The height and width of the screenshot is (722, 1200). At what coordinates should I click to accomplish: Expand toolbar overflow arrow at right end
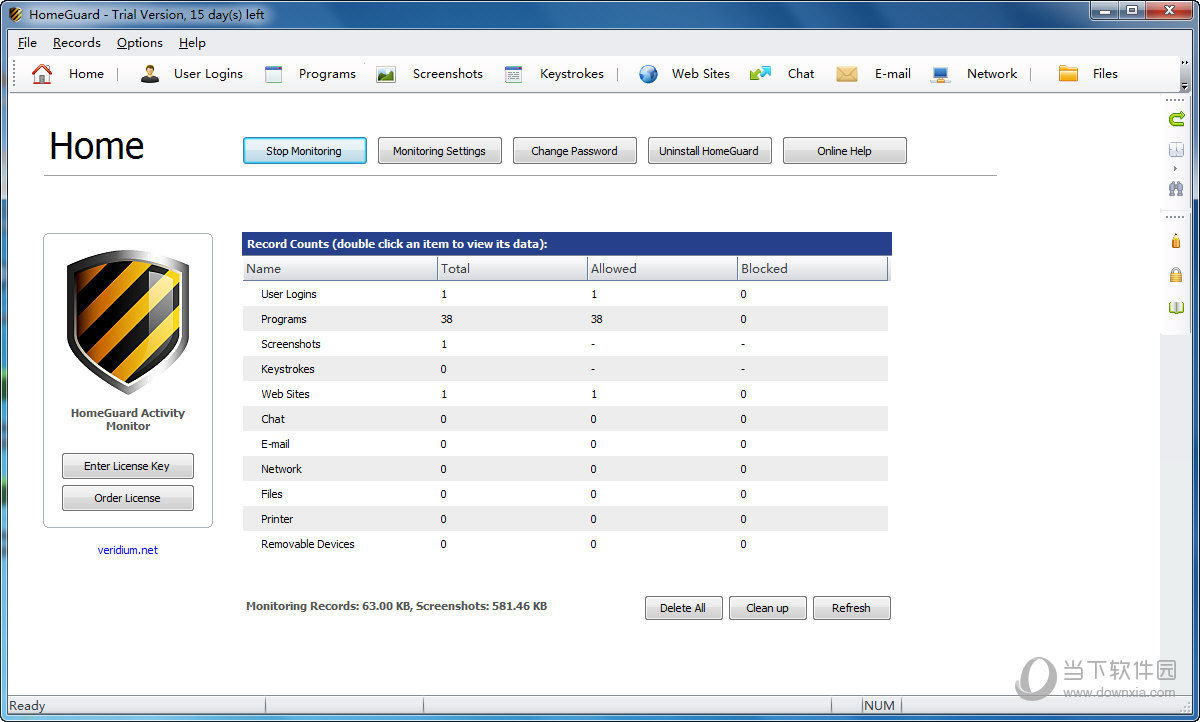[1185, 86]
